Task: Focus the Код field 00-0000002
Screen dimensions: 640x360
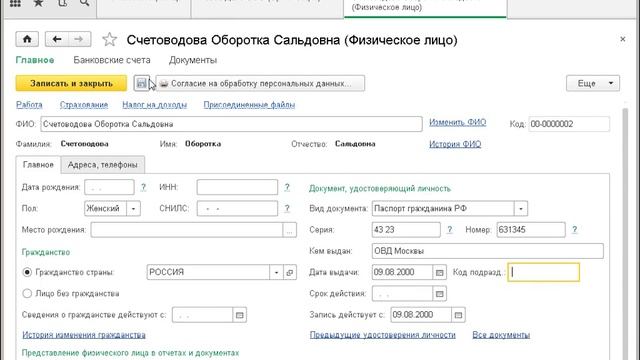Action: 569,124
